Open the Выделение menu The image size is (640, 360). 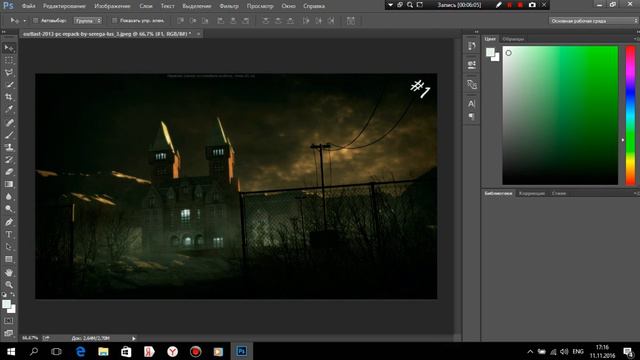(197, 6)
